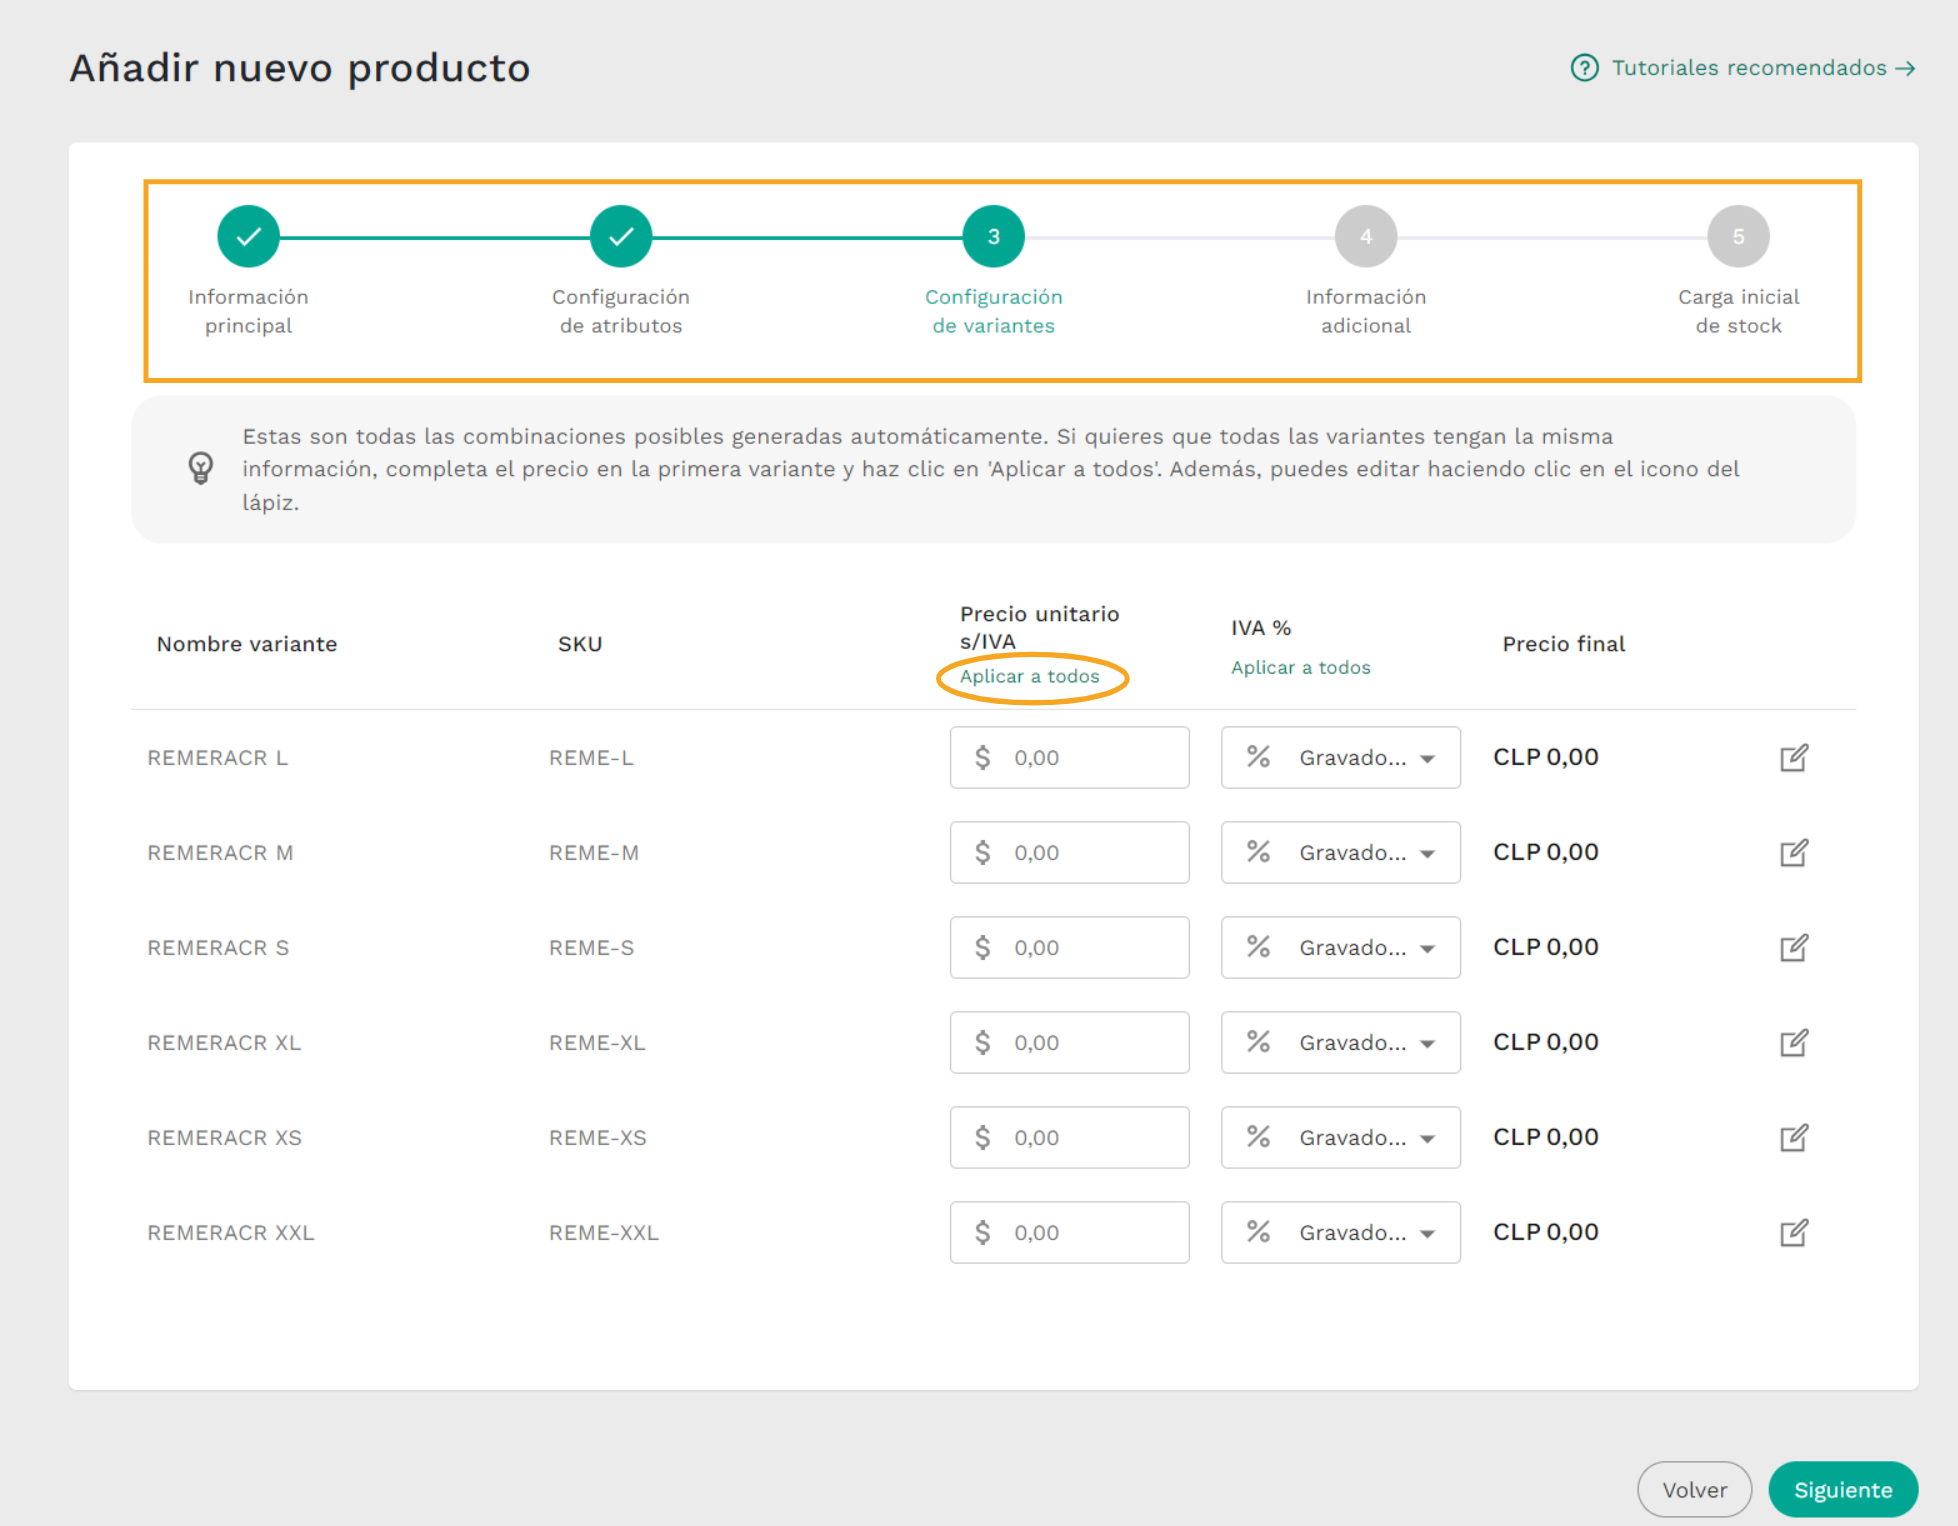Image resolution: width=1958 pixels, height=1526 pixels.
Task: Click Aplicar a todos under IVA %
Action: 1301,668
